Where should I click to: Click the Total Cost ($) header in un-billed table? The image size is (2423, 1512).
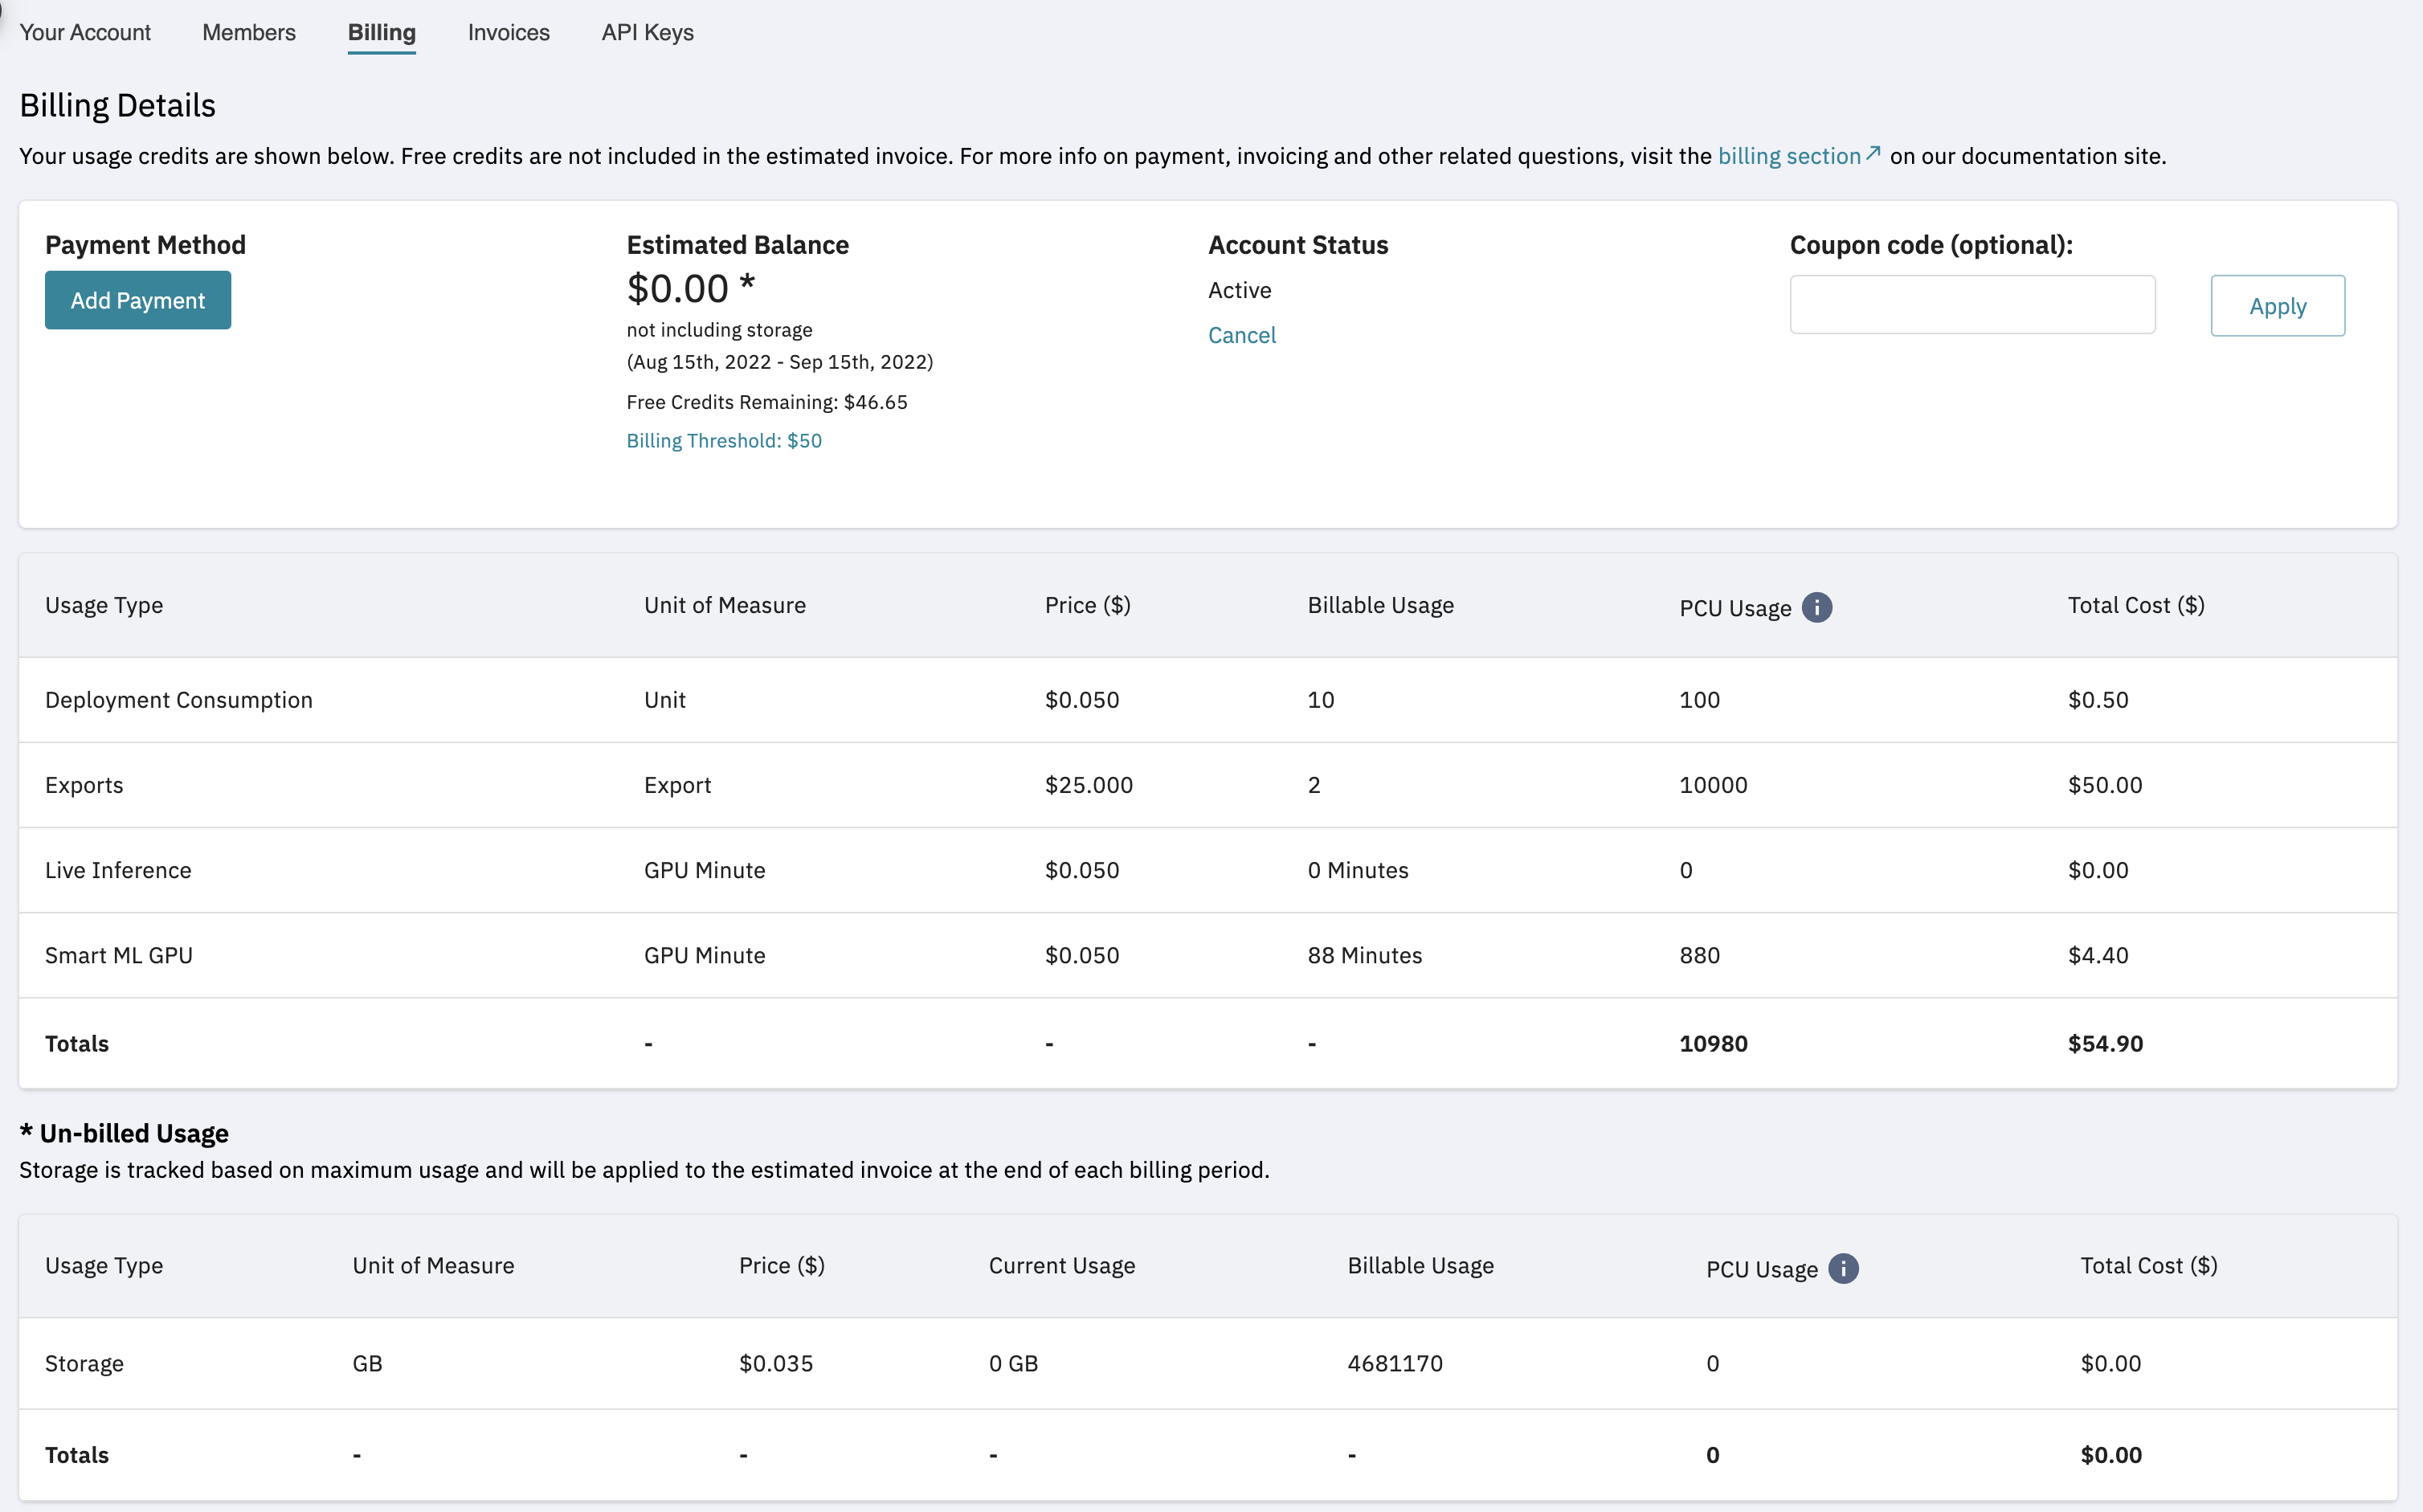2149,1266
